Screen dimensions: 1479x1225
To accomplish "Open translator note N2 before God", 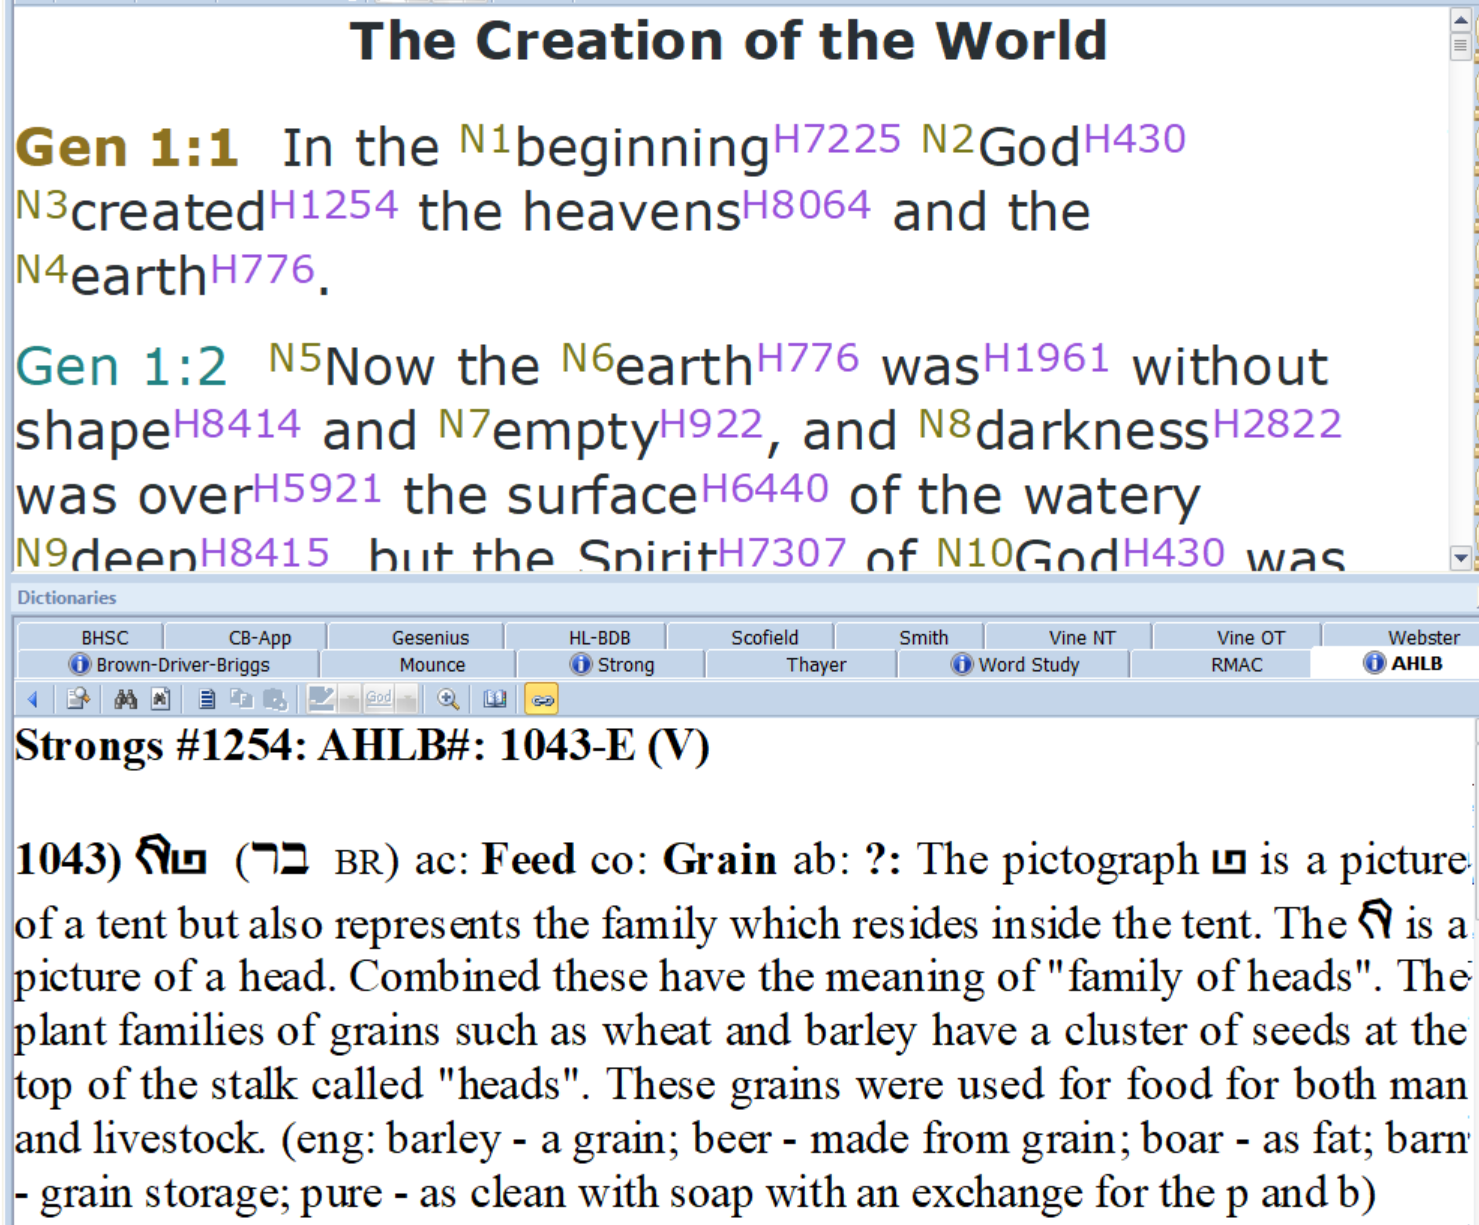I will [947, 139].
